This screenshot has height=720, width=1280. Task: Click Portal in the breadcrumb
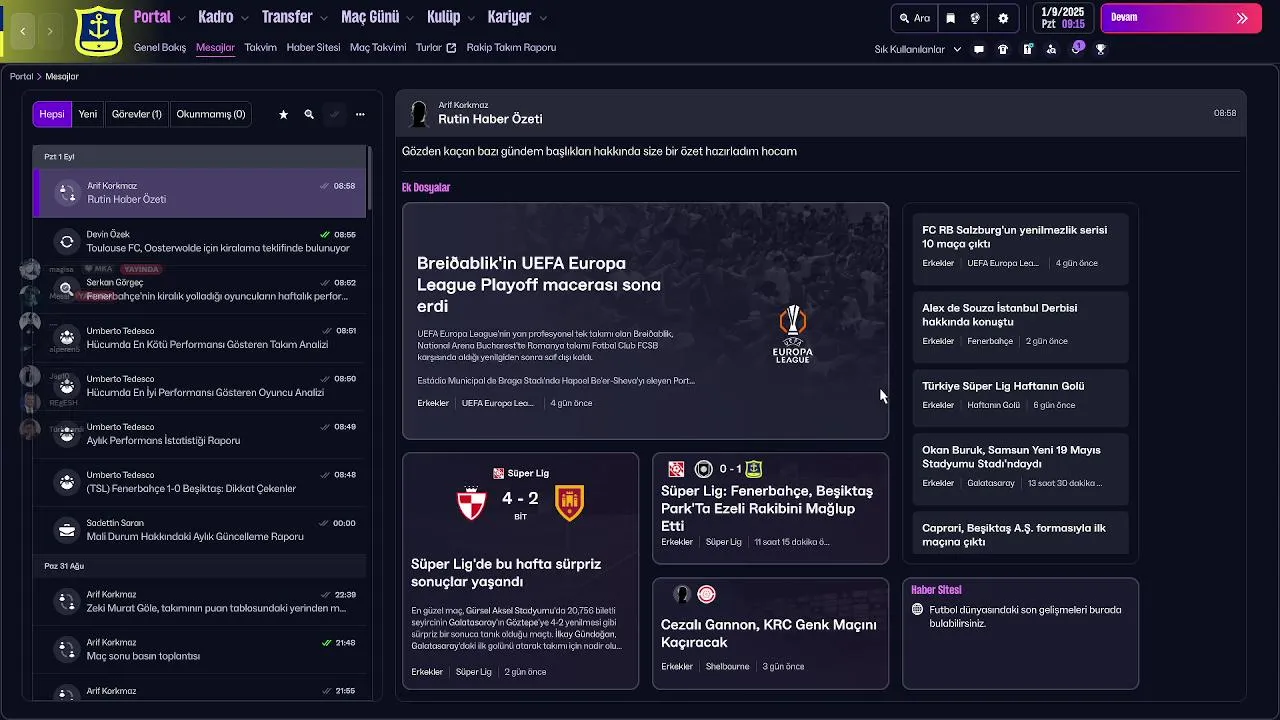point(22,77)
